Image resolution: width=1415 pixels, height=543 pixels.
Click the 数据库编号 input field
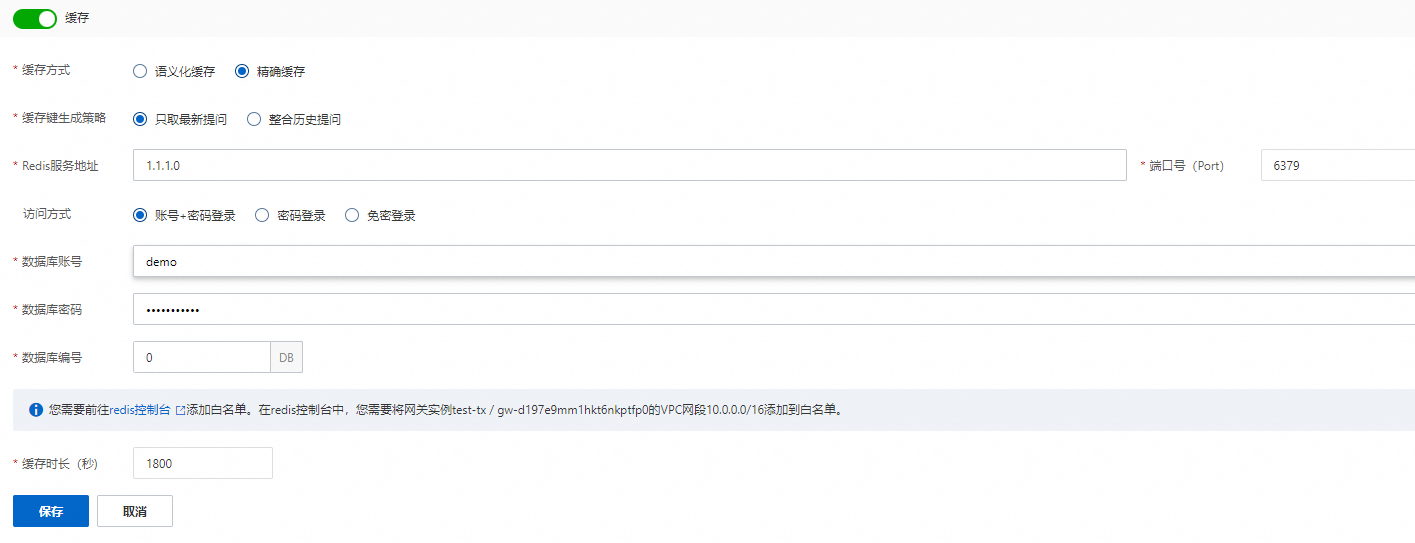(x=202, y=357)
